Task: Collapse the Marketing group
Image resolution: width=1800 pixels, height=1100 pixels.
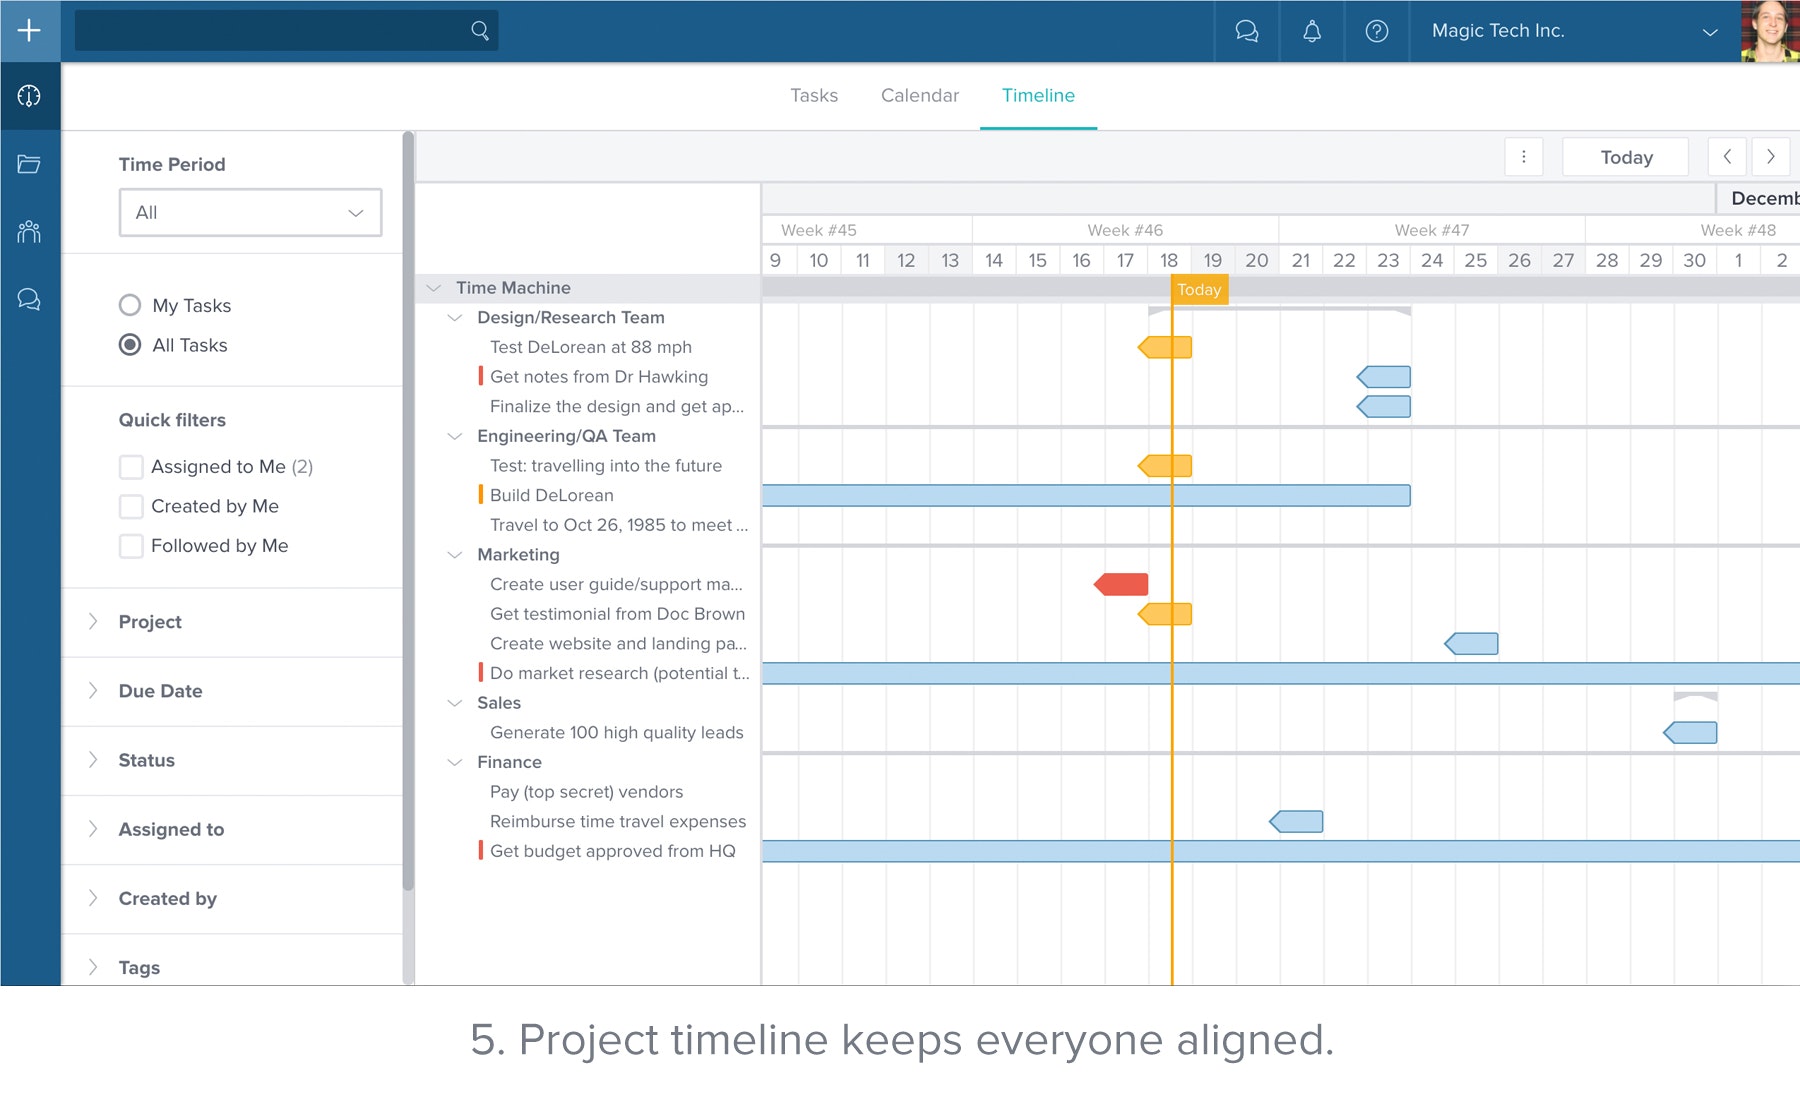Action: (455, 555)
